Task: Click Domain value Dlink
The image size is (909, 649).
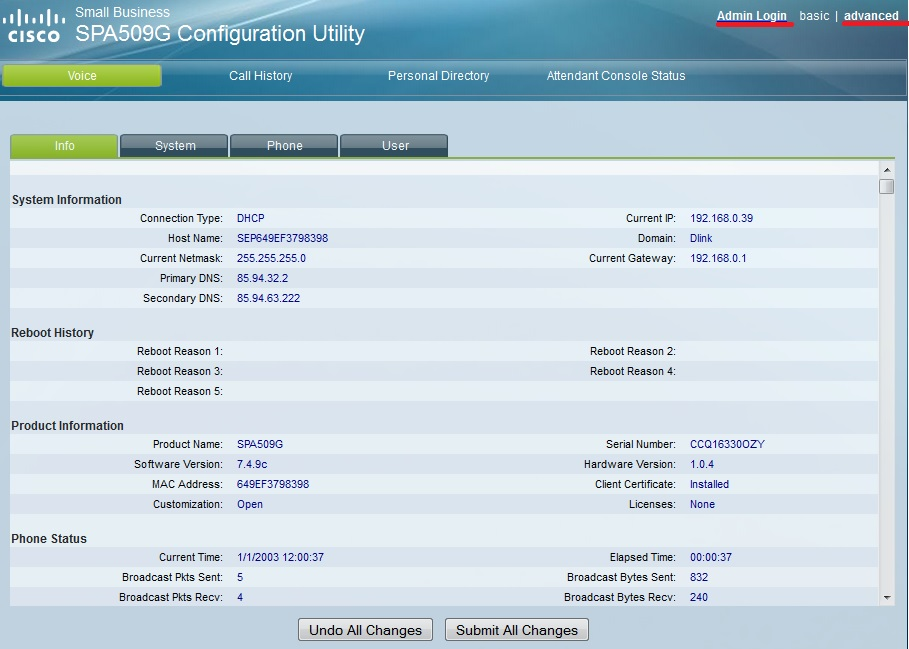Action: tap(701, 238)
